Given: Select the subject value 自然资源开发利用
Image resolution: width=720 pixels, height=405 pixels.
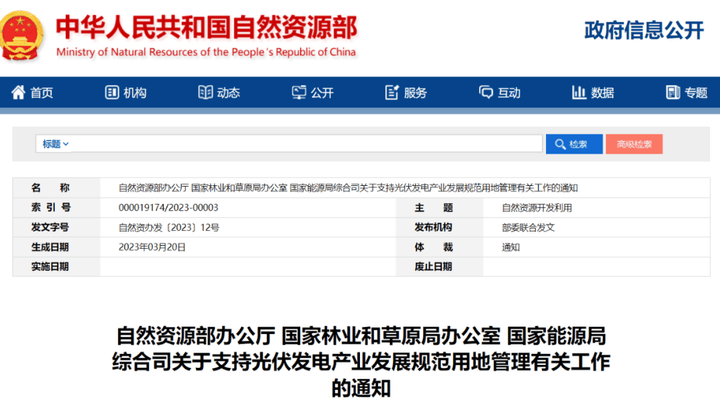Looking at the screenshot, I should tap(537, 208).
